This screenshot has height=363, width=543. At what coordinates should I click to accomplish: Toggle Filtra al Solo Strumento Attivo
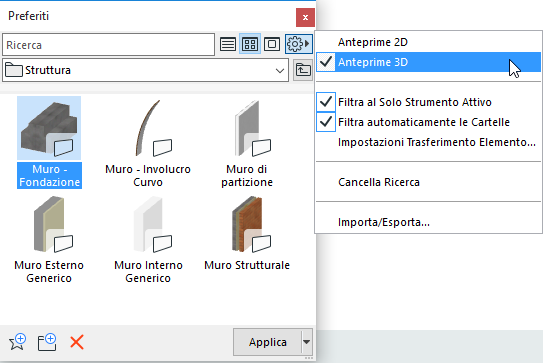428,102
